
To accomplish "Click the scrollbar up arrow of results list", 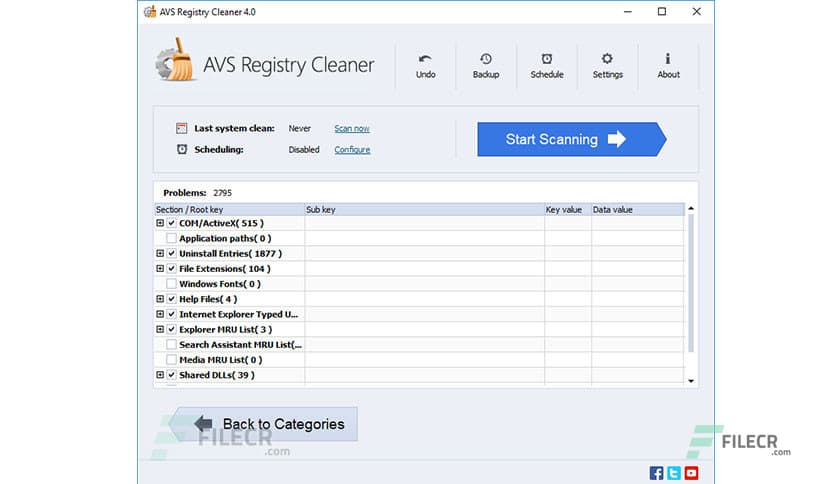I will (x=691, y=208).
